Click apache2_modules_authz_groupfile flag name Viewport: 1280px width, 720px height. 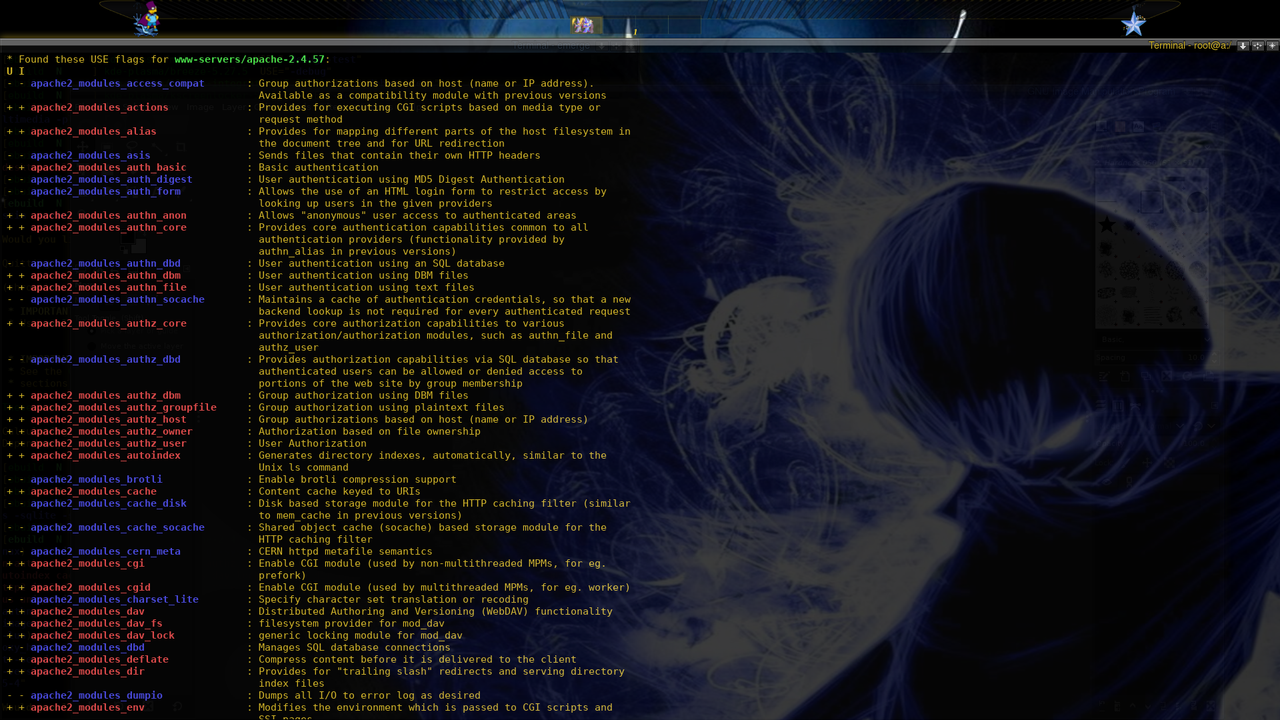(123, 408)
